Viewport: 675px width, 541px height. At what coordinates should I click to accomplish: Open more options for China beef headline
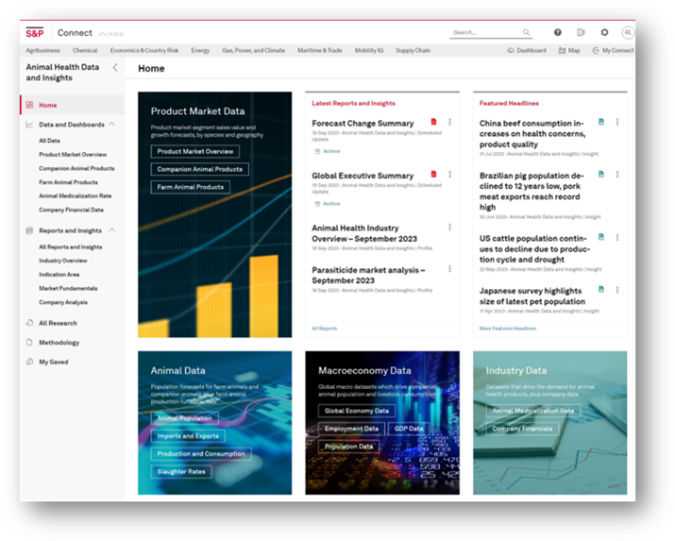pos(617,122)
